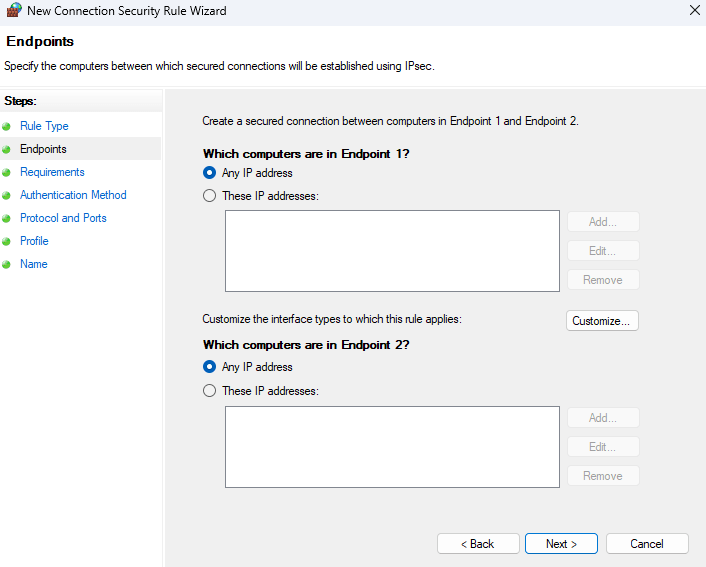Select Any IP address for Endpoint 1
This screenshot has width=706, height=567.
click(x=210, y=173)
